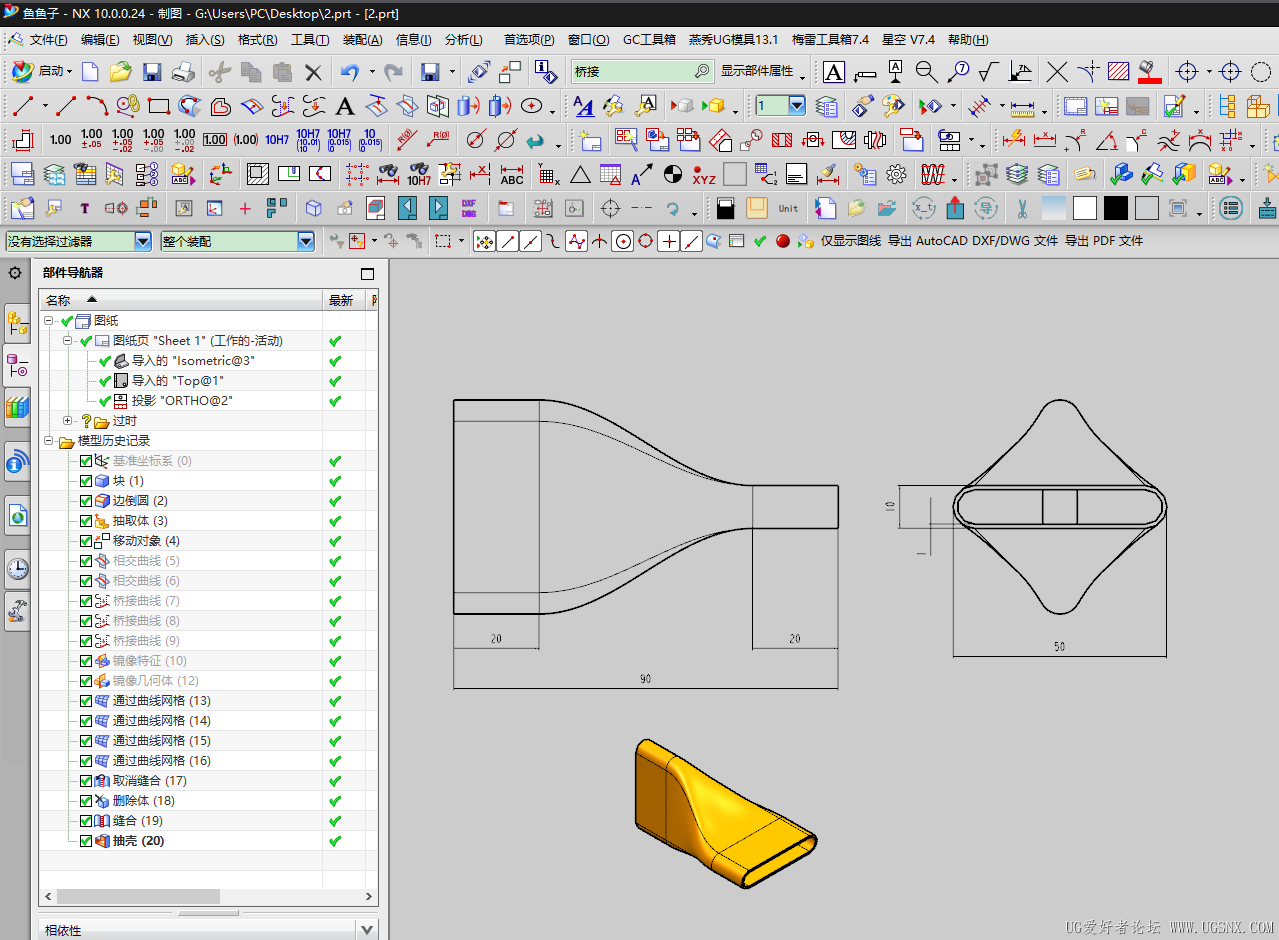Click the scissors icon in bottom toolbar row
This screenshot has height=940, width=1279.
click(x=1022, y=209)
